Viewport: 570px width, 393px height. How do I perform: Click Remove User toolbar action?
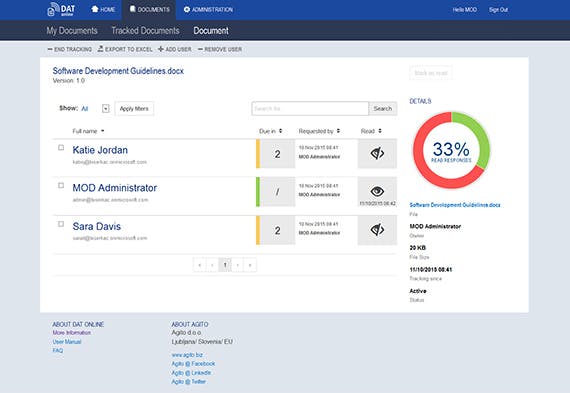[220, 49]
